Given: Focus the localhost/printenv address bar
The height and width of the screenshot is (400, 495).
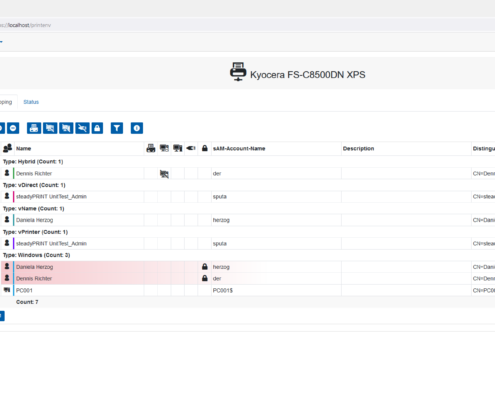Looking at the screenshot, I should click(x=247, y=25).
